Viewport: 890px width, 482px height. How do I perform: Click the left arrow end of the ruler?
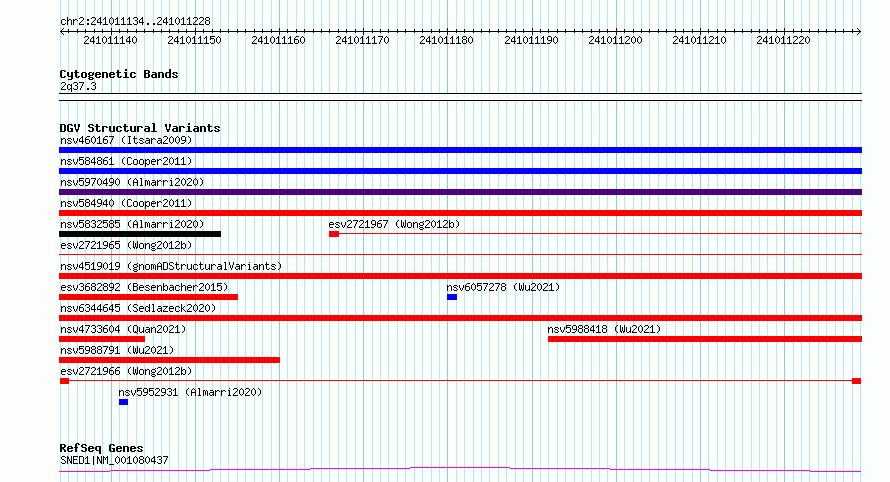pyautogui.click(x=62, y=32)
